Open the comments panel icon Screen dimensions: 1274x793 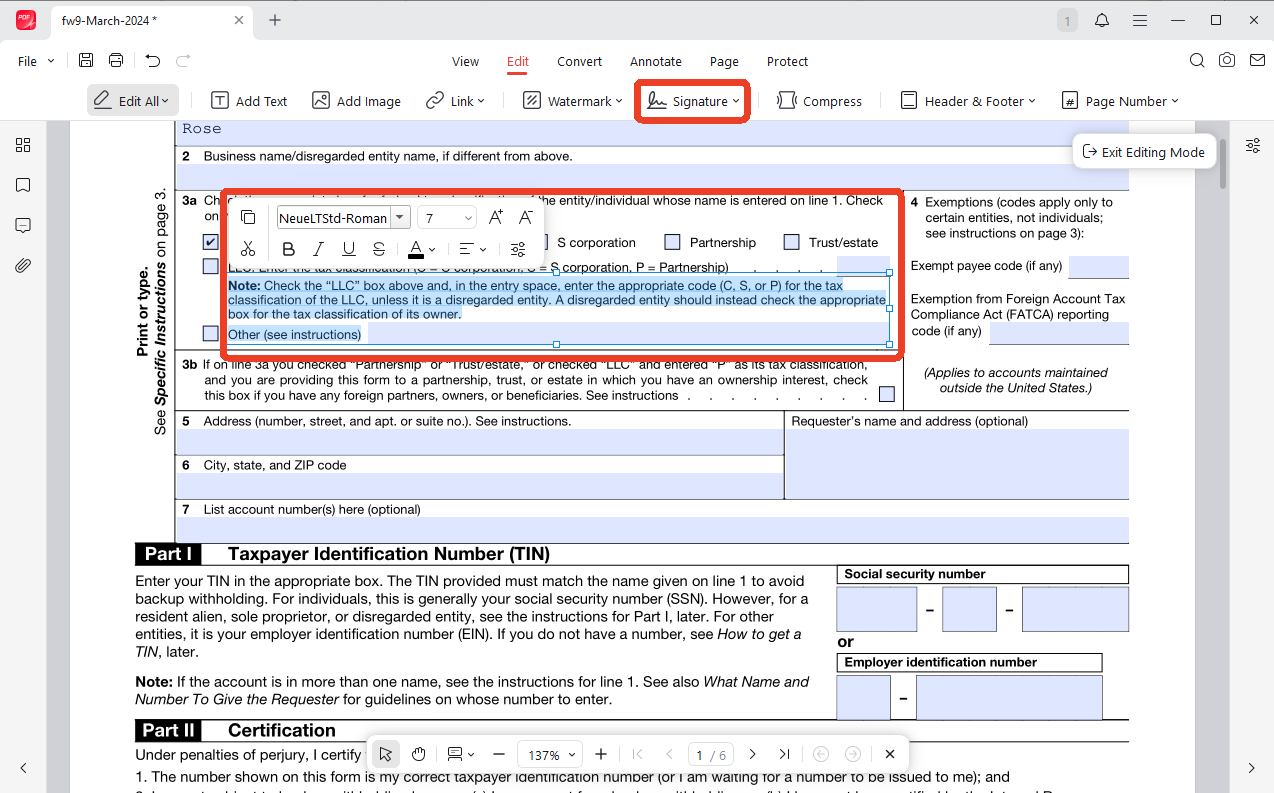click(23, 226)
